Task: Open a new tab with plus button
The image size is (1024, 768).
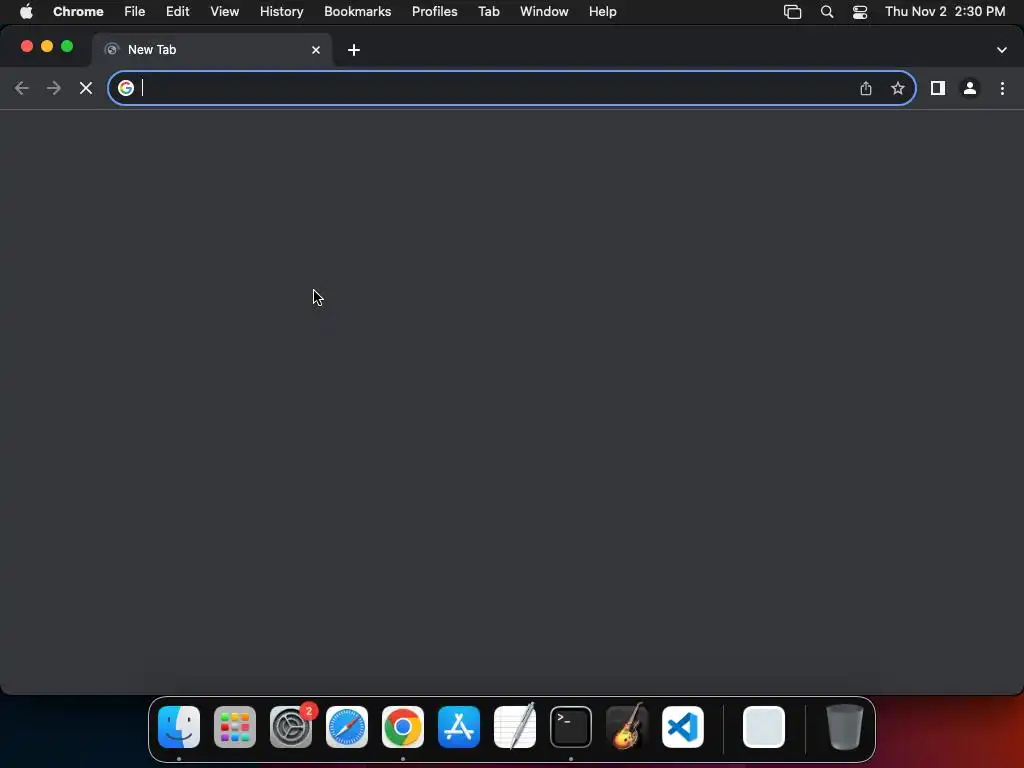Action: point(353,50)
